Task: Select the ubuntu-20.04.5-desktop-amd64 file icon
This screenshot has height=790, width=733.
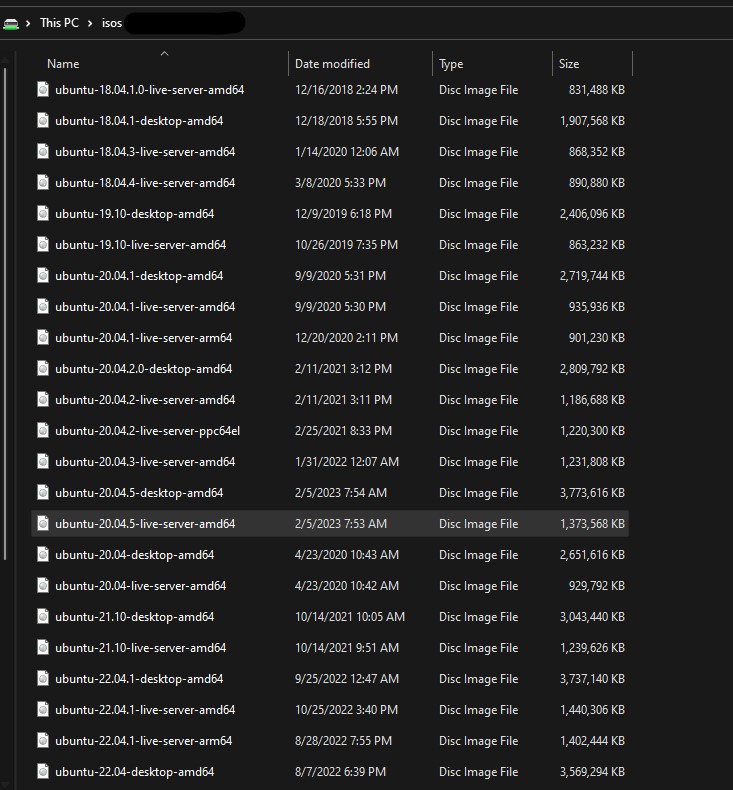Action: [43, 493]
